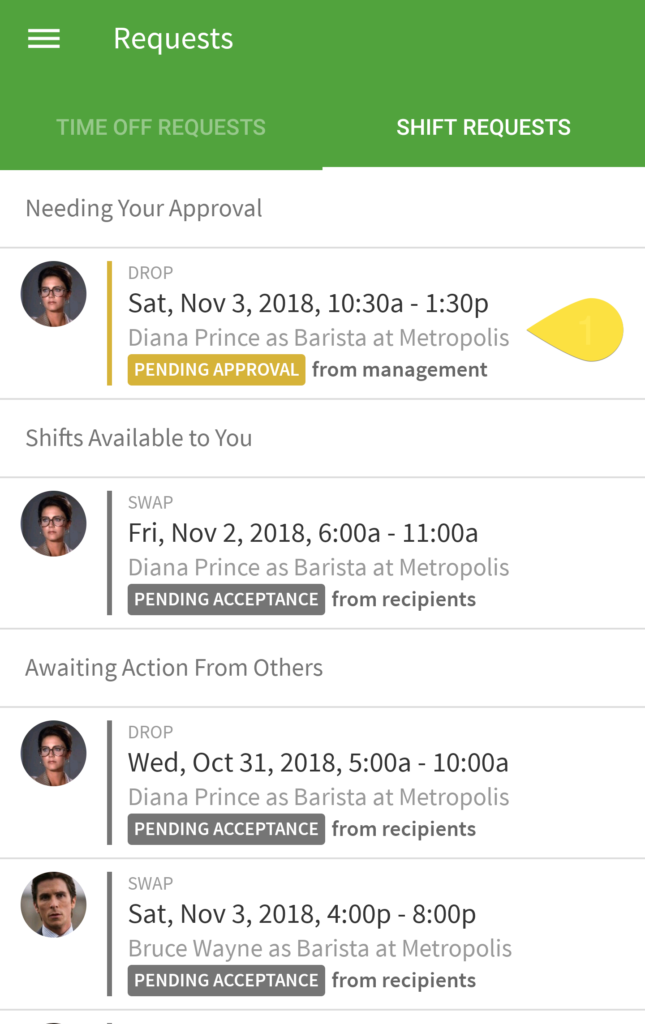Tap the Requests title in the header

point(173,39)
